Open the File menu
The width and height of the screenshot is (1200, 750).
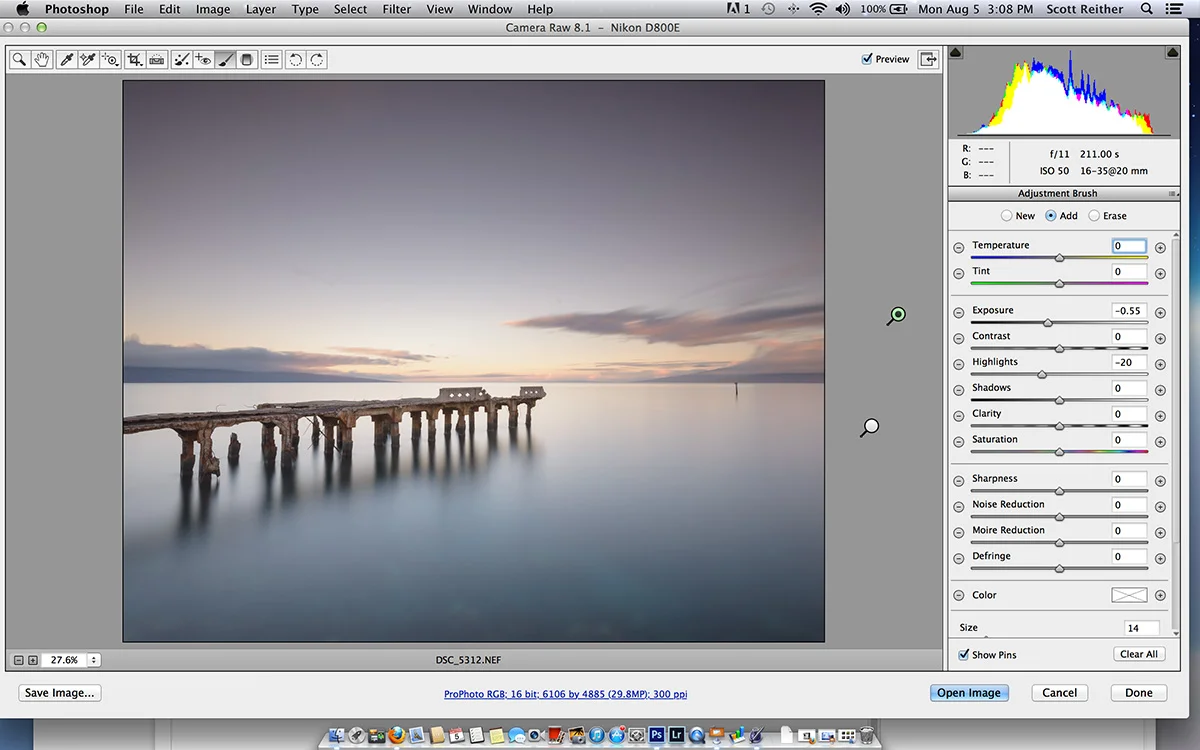[134, 9]
